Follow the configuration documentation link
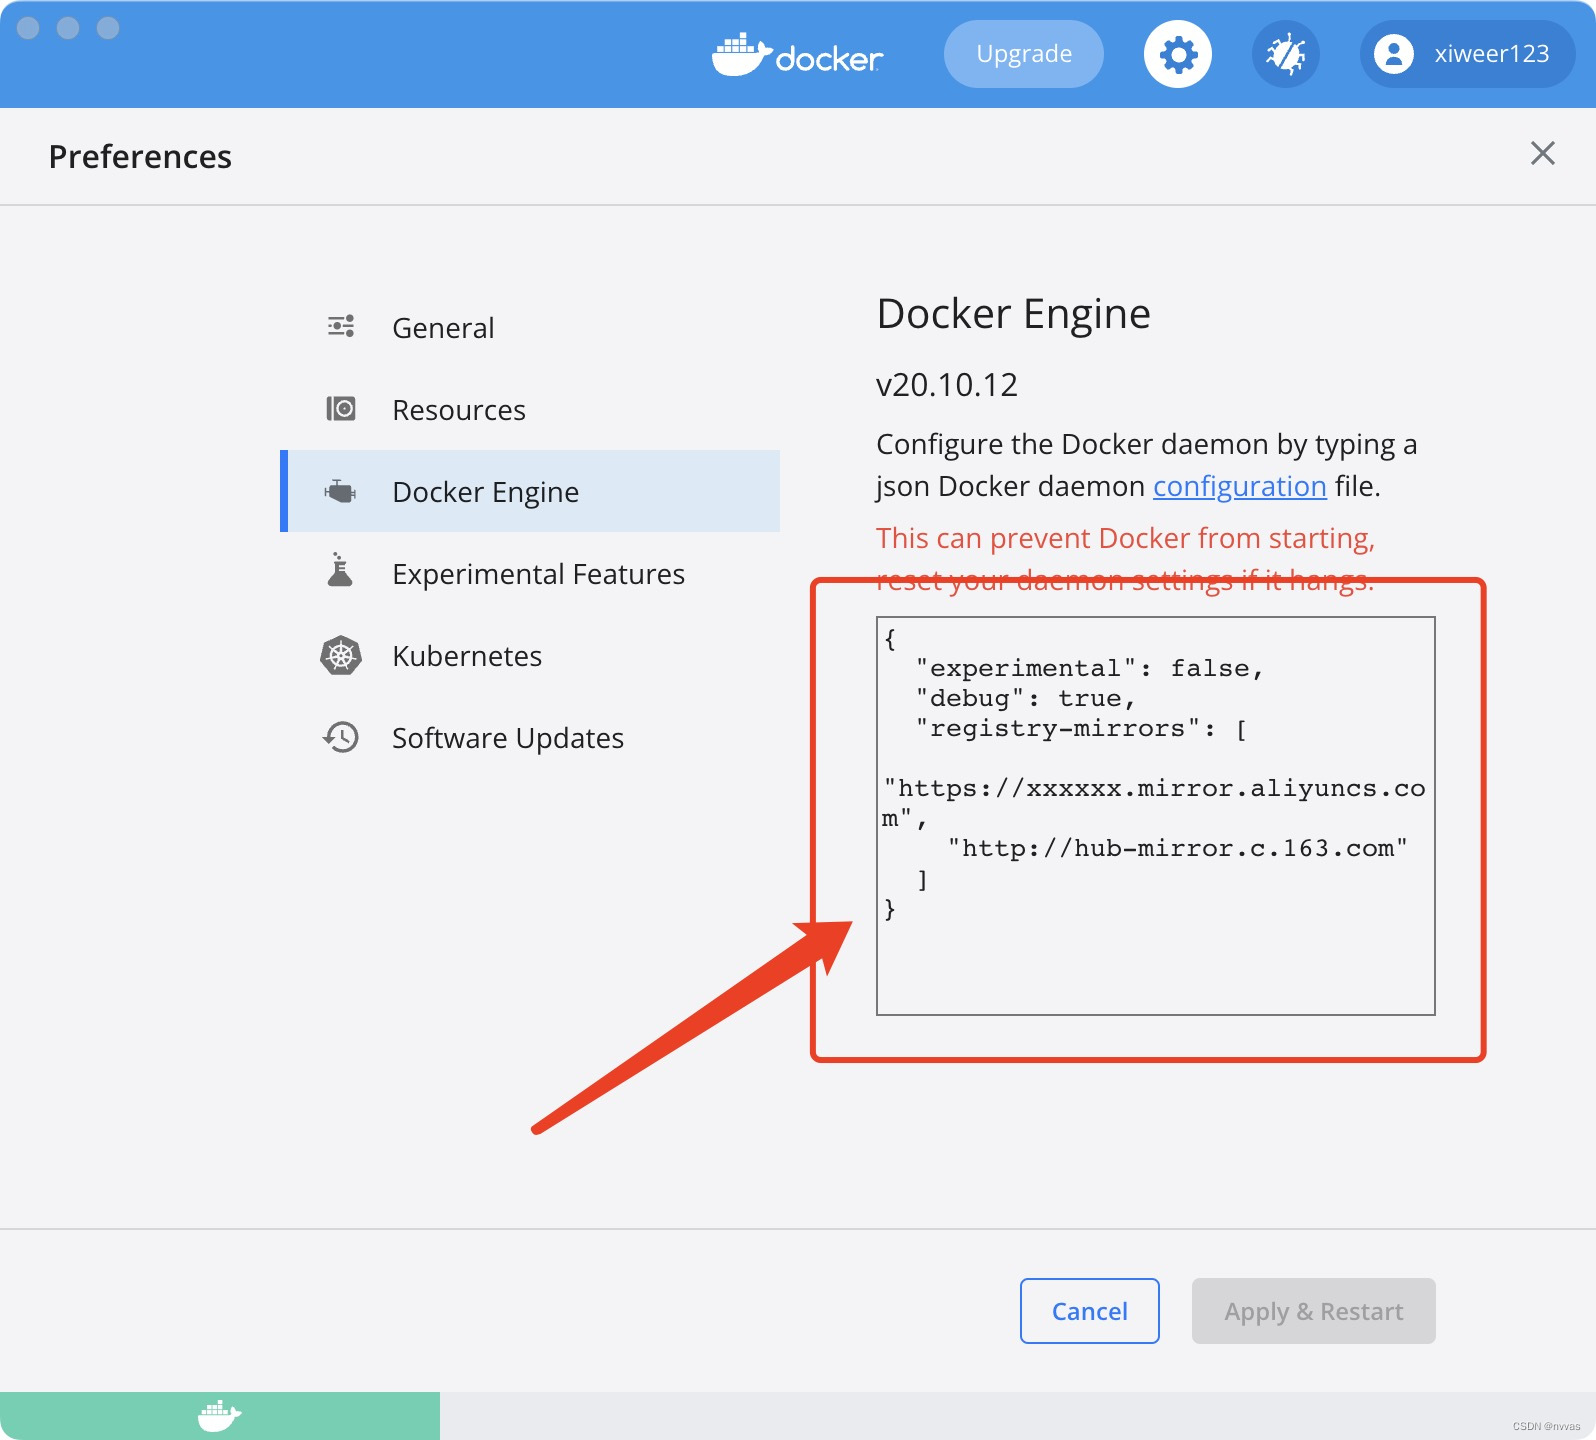This screenshot has width=1596, height=1440. 1240,486
